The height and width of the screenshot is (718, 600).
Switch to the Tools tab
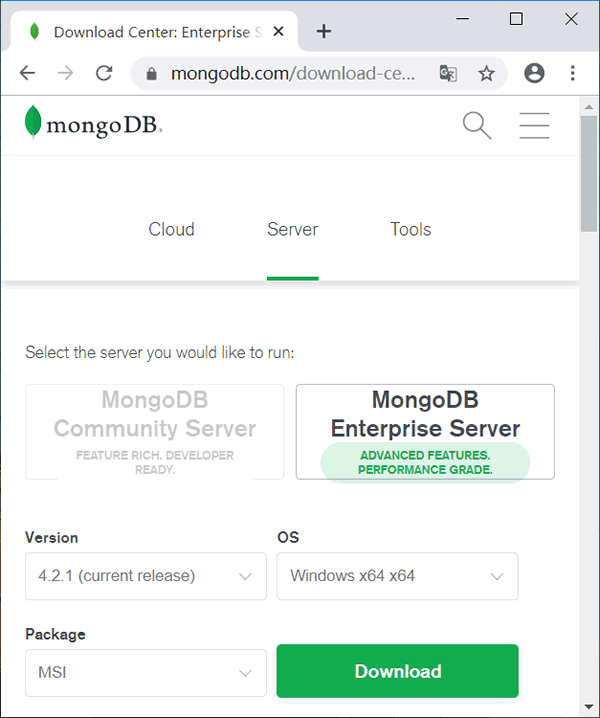point(410,229)
